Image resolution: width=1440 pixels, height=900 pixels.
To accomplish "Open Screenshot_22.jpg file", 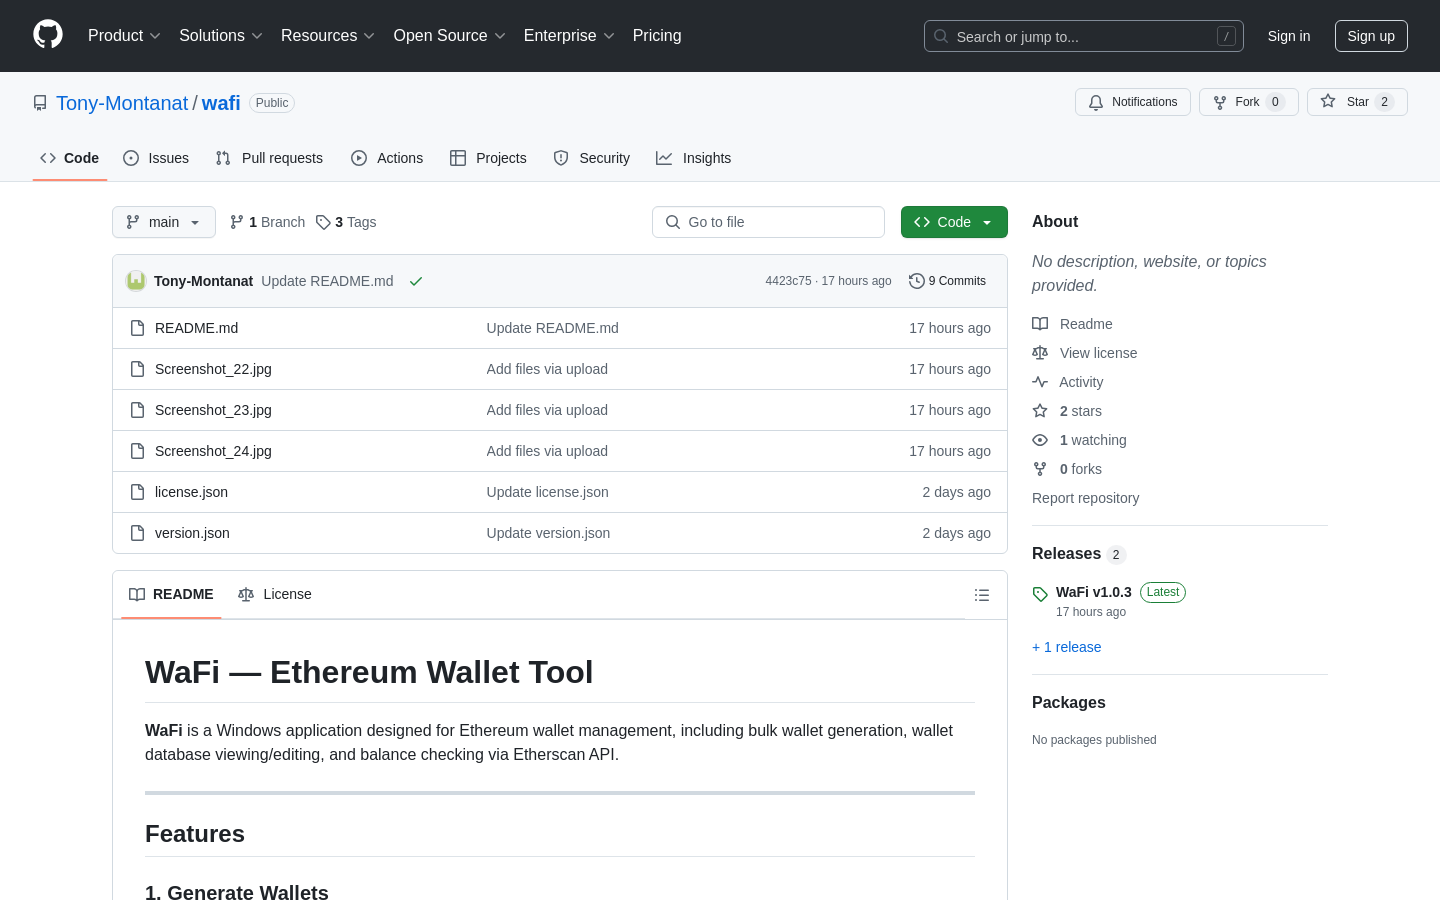I will (x=213, y=369).
